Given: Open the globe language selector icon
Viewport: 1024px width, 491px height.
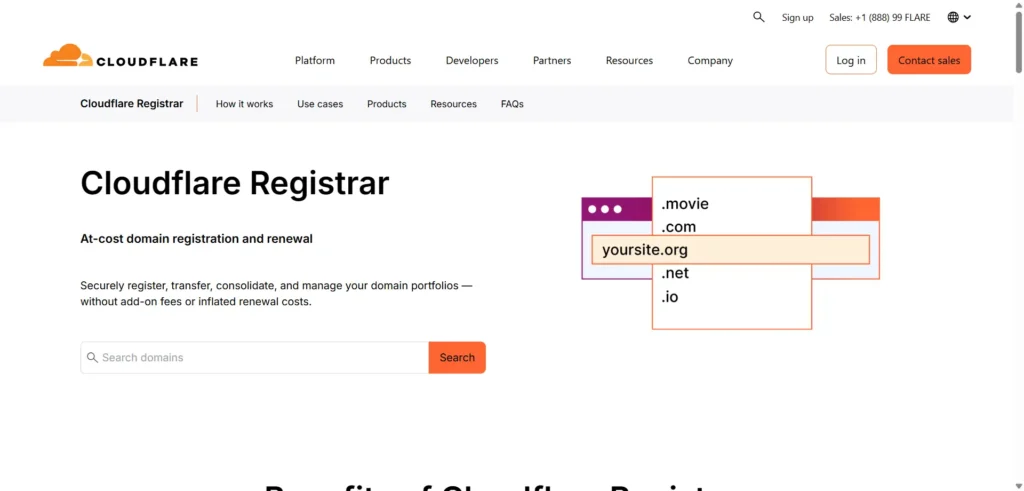Looking at the screenshot, I should click(953, 18).
